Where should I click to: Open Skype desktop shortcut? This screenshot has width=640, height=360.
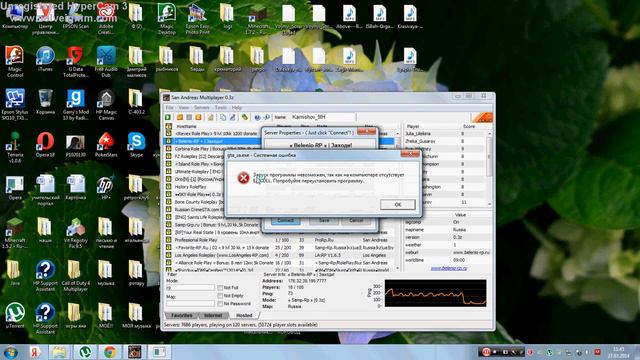136,145
